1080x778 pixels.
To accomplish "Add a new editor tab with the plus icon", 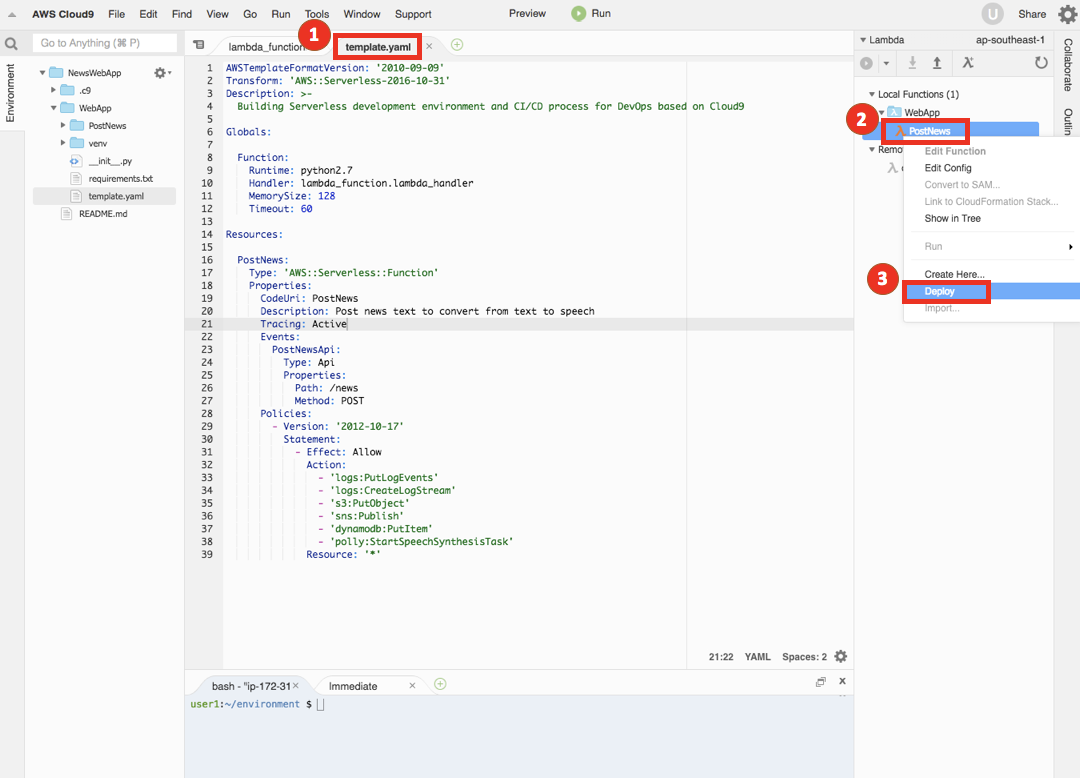I will [457, 45].
